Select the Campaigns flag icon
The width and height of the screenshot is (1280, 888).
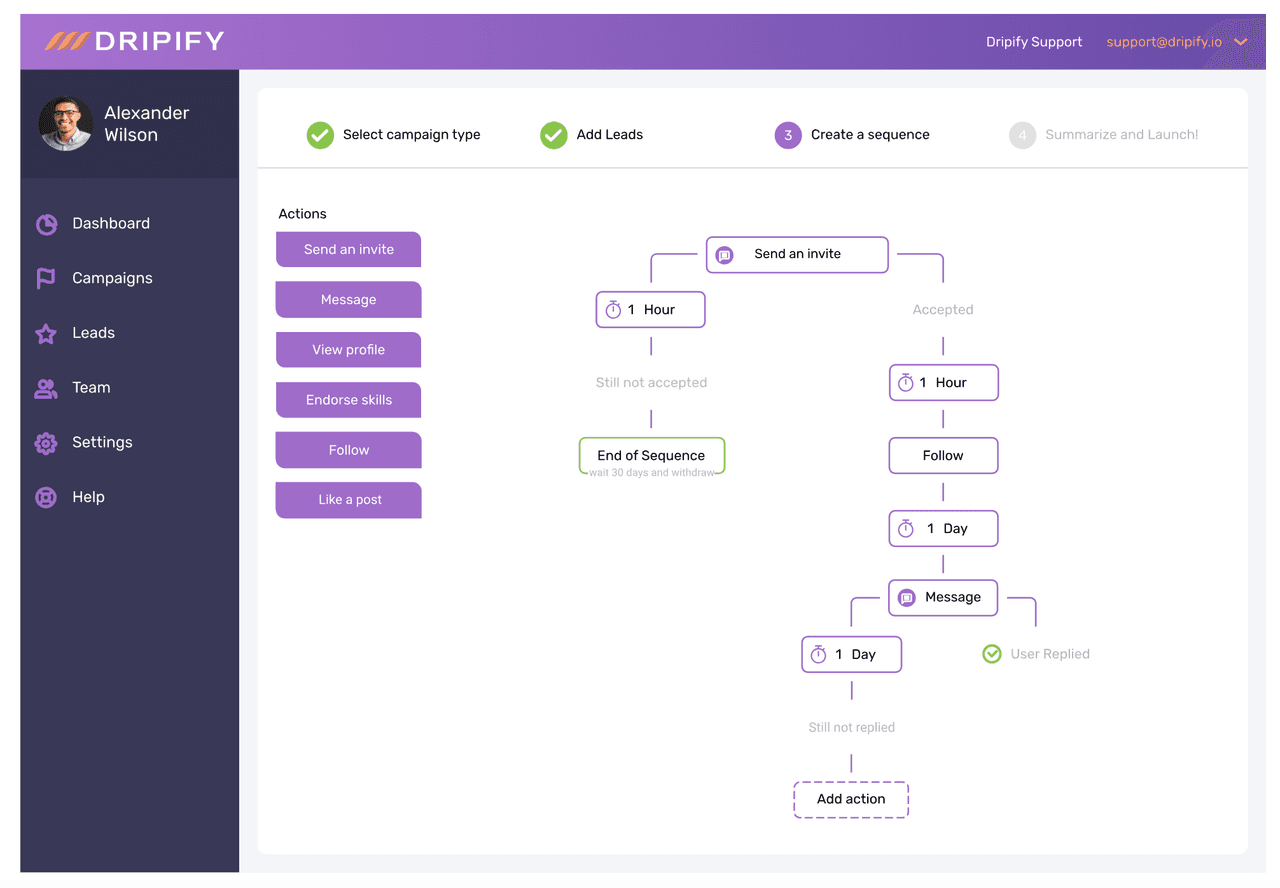tap(46, 278)
